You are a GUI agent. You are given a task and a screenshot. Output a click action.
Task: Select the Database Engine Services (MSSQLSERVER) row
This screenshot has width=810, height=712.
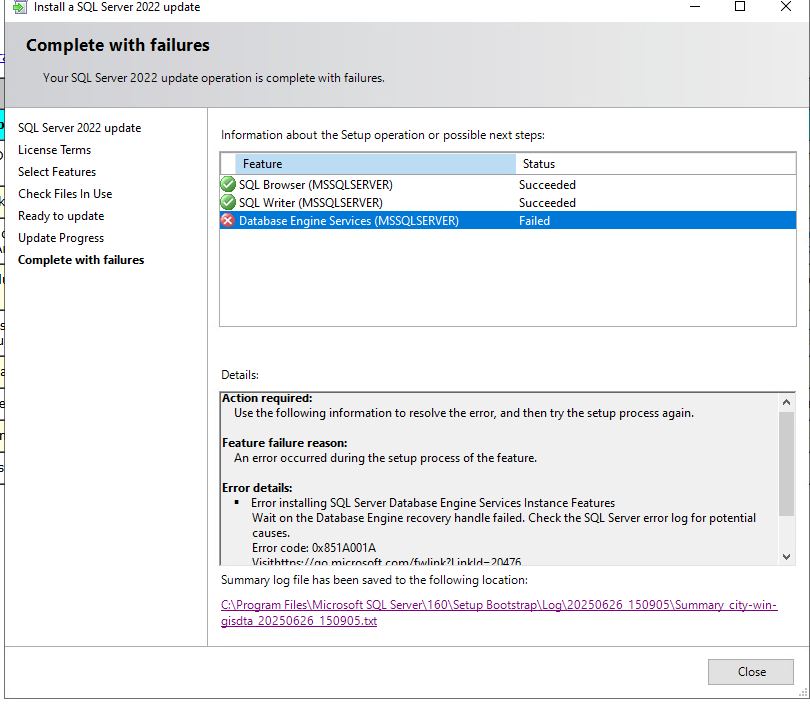(x=508, y=221)
